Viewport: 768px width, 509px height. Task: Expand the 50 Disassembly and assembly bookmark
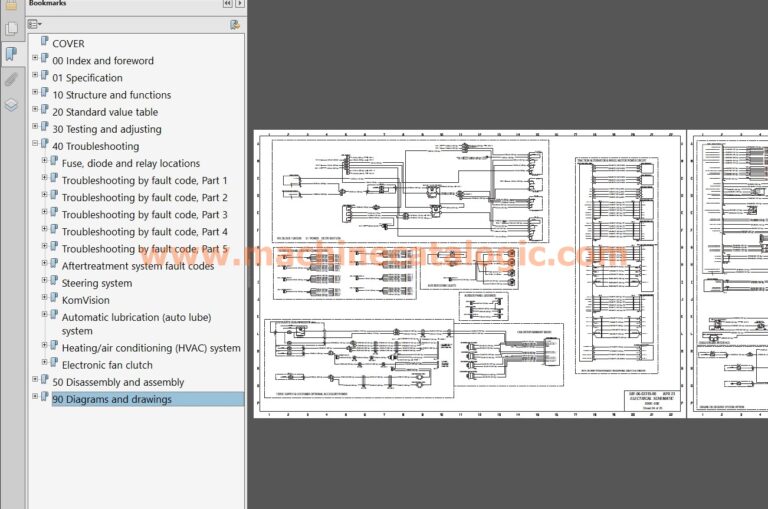coord(34,381)
